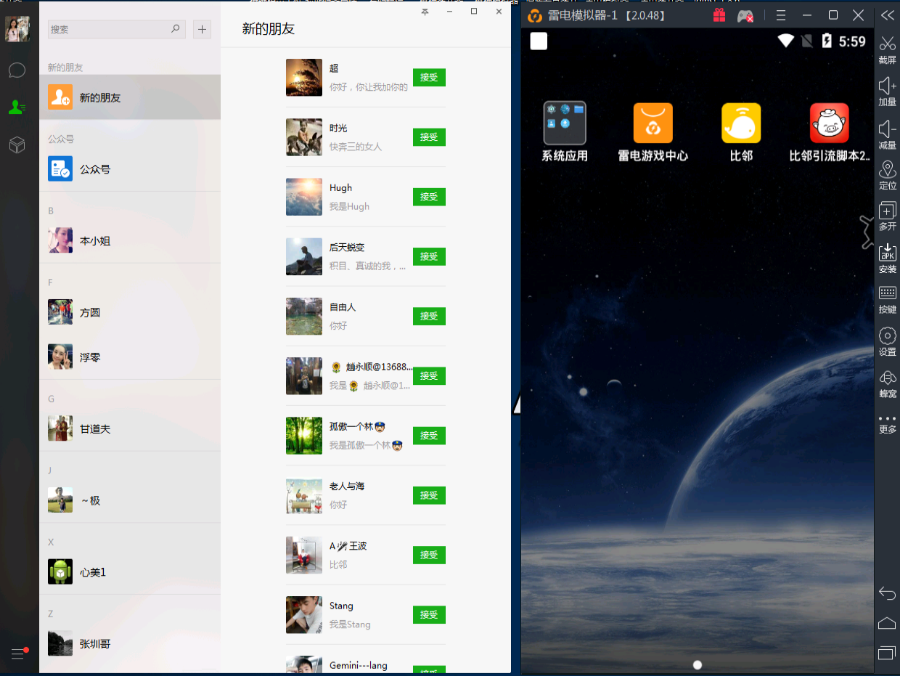
Task: Click the tool below 设置 in emulator sidebar
Action: pos(887,383)
